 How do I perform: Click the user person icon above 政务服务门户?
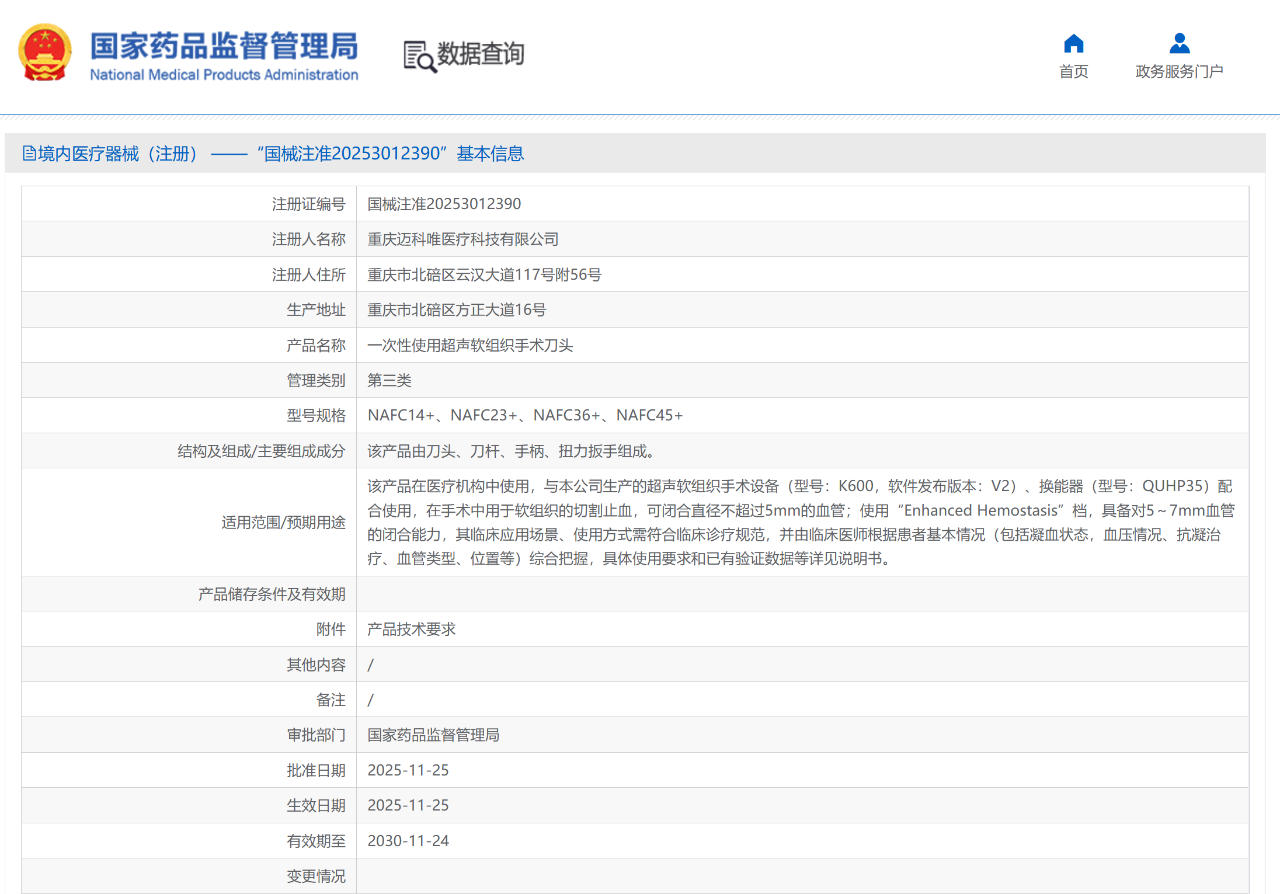pos(1179,43)
